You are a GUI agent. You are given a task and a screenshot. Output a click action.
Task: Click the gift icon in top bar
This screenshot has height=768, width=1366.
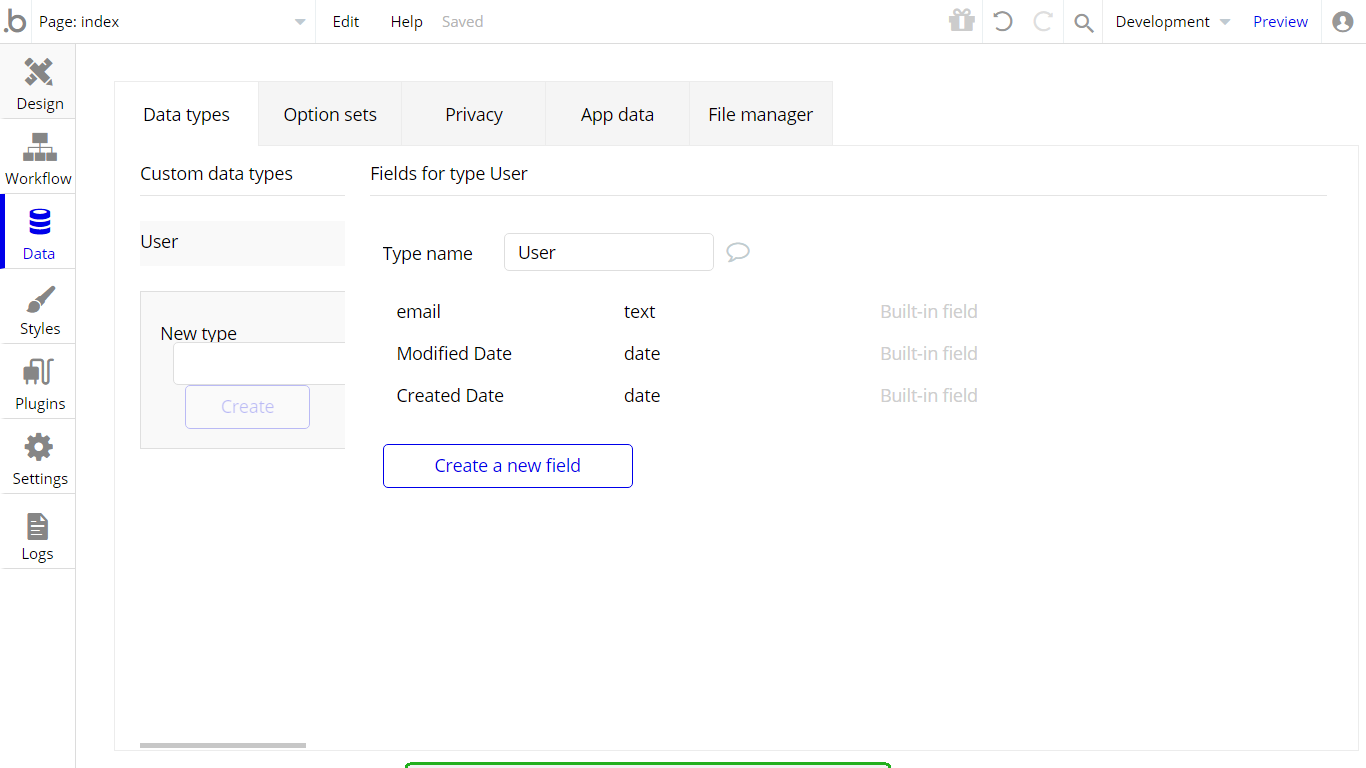[961, 21]
